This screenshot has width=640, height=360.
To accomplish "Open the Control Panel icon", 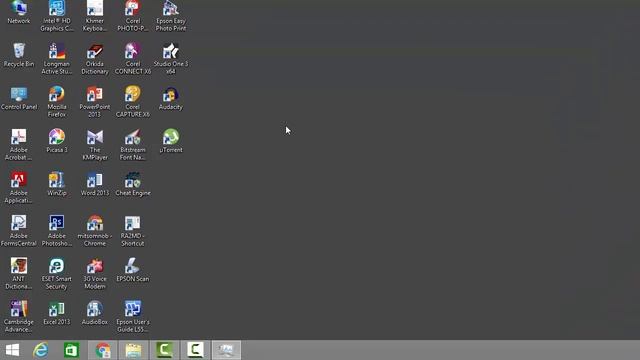I will [19, 98].
